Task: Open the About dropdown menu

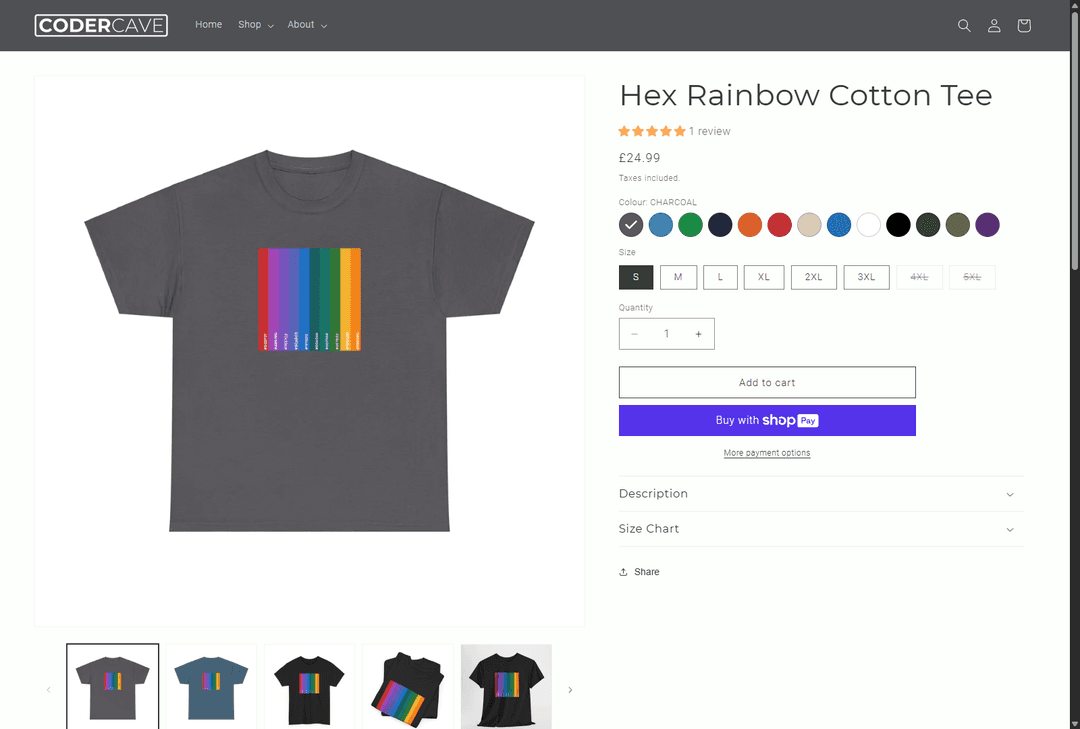Action: pos(307,25)
